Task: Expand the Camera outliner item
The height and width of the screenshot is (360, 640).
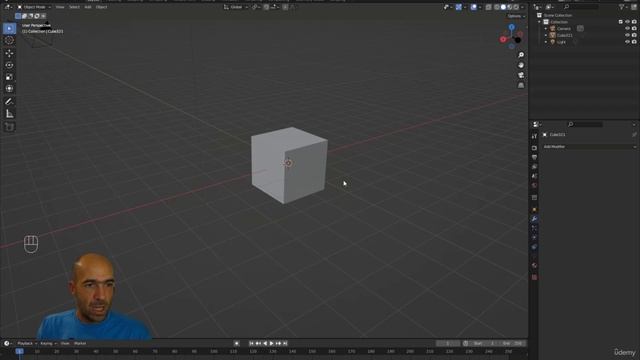Action: [546, 29]
